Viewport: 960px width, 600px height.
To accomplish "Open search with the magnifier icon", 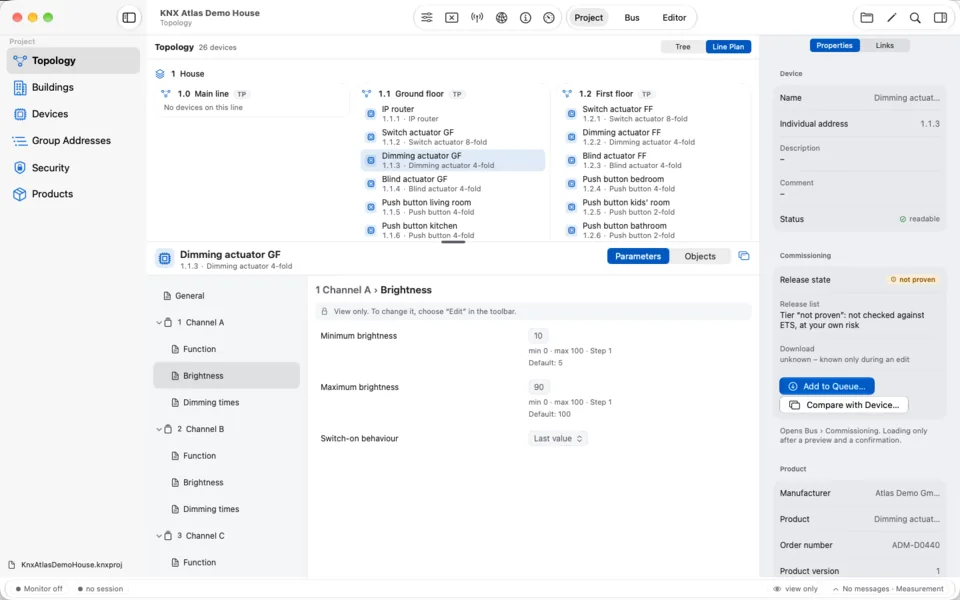I will click(915, 18).
